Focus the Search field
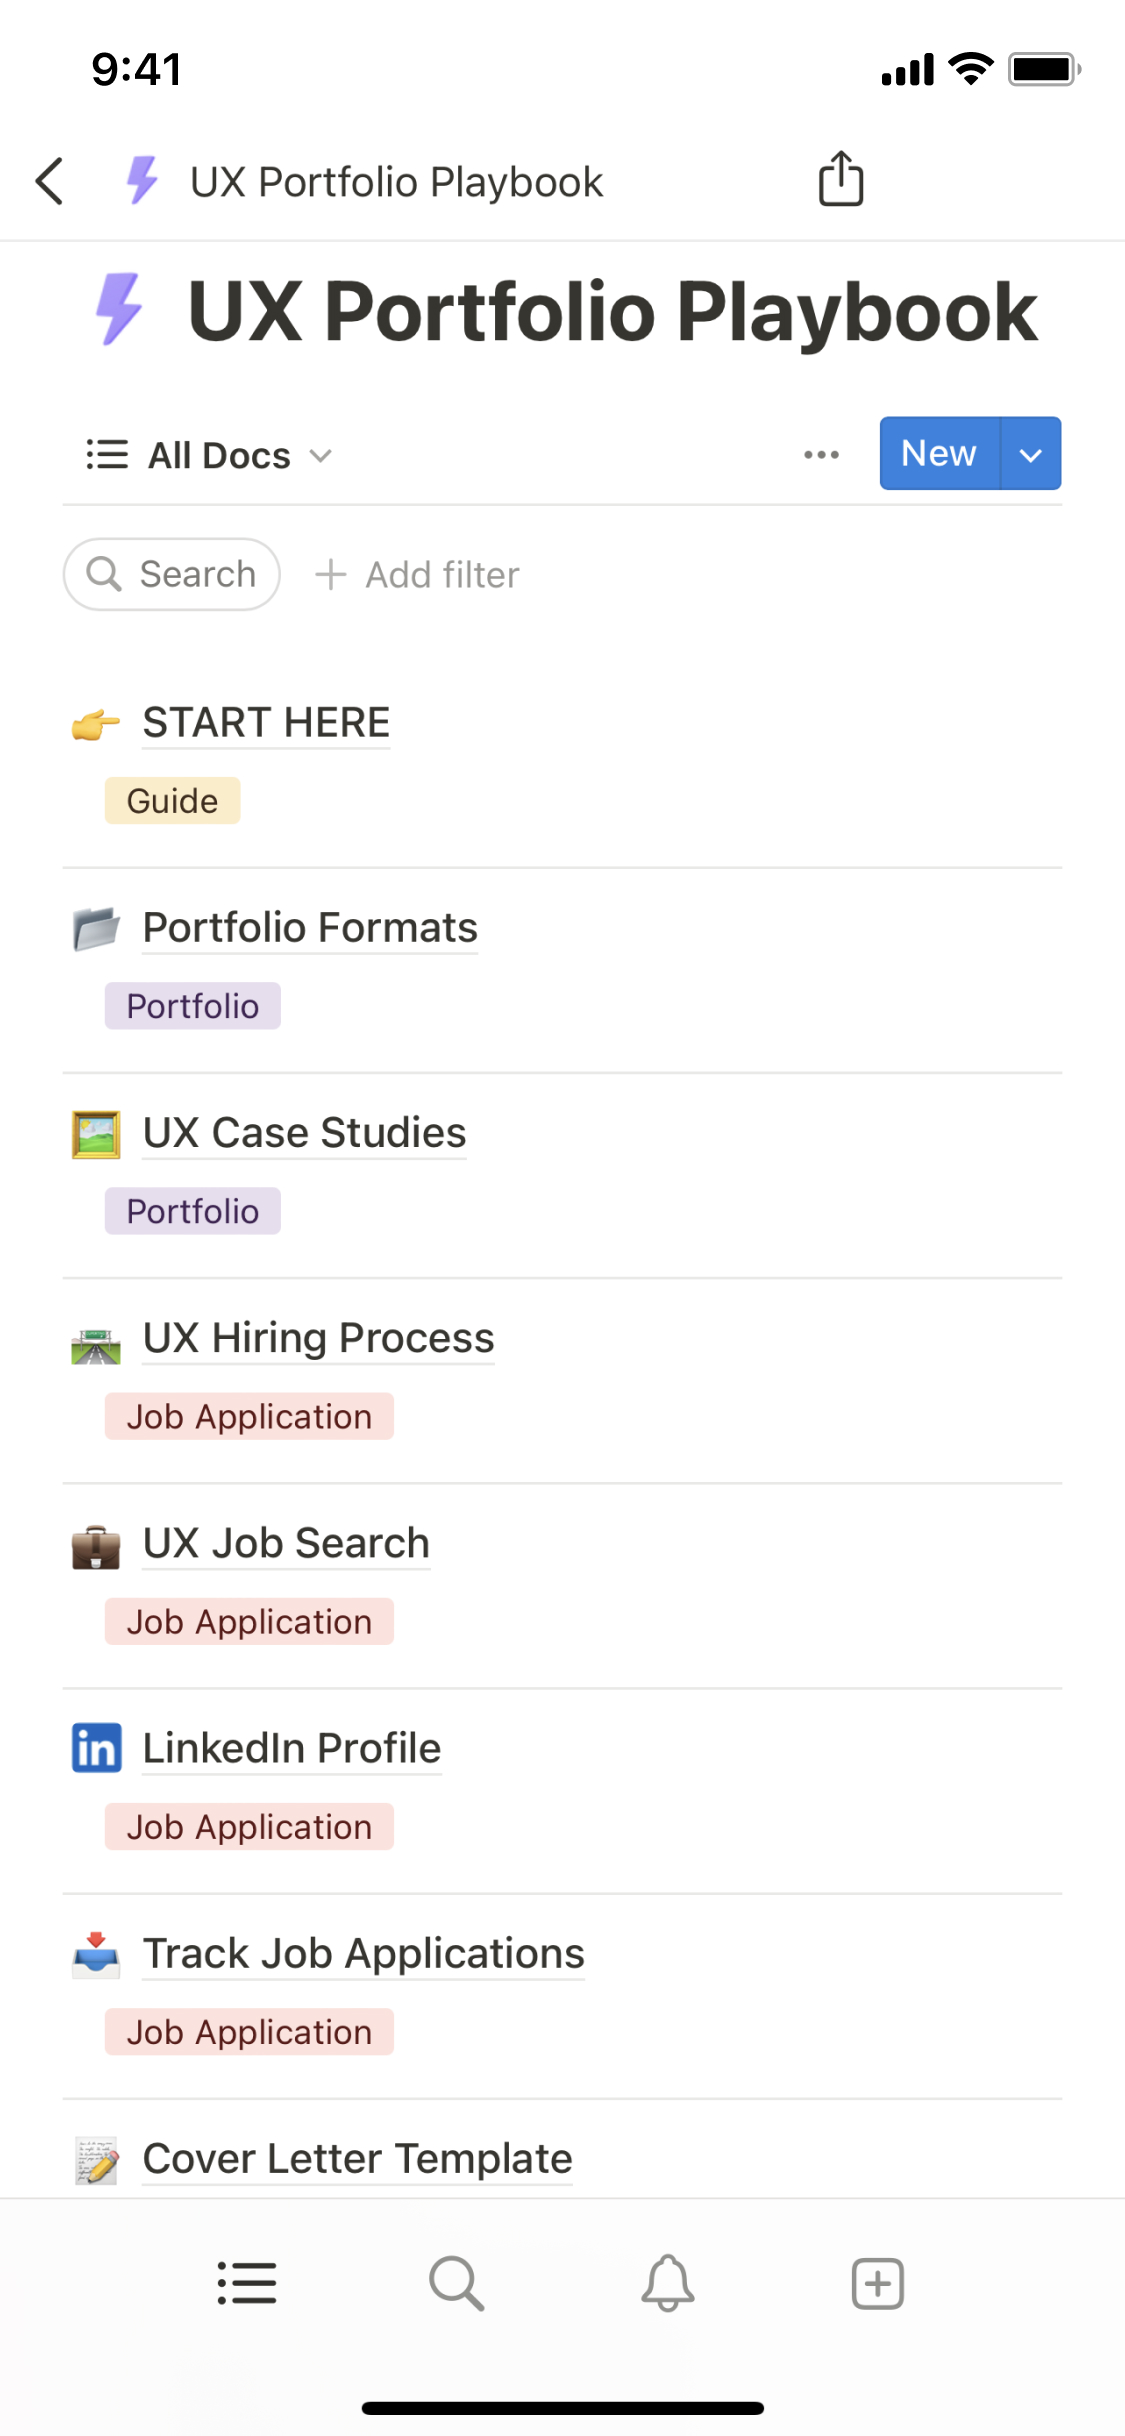This screenshot has height=2436, width=1125. tap(172, 575)
